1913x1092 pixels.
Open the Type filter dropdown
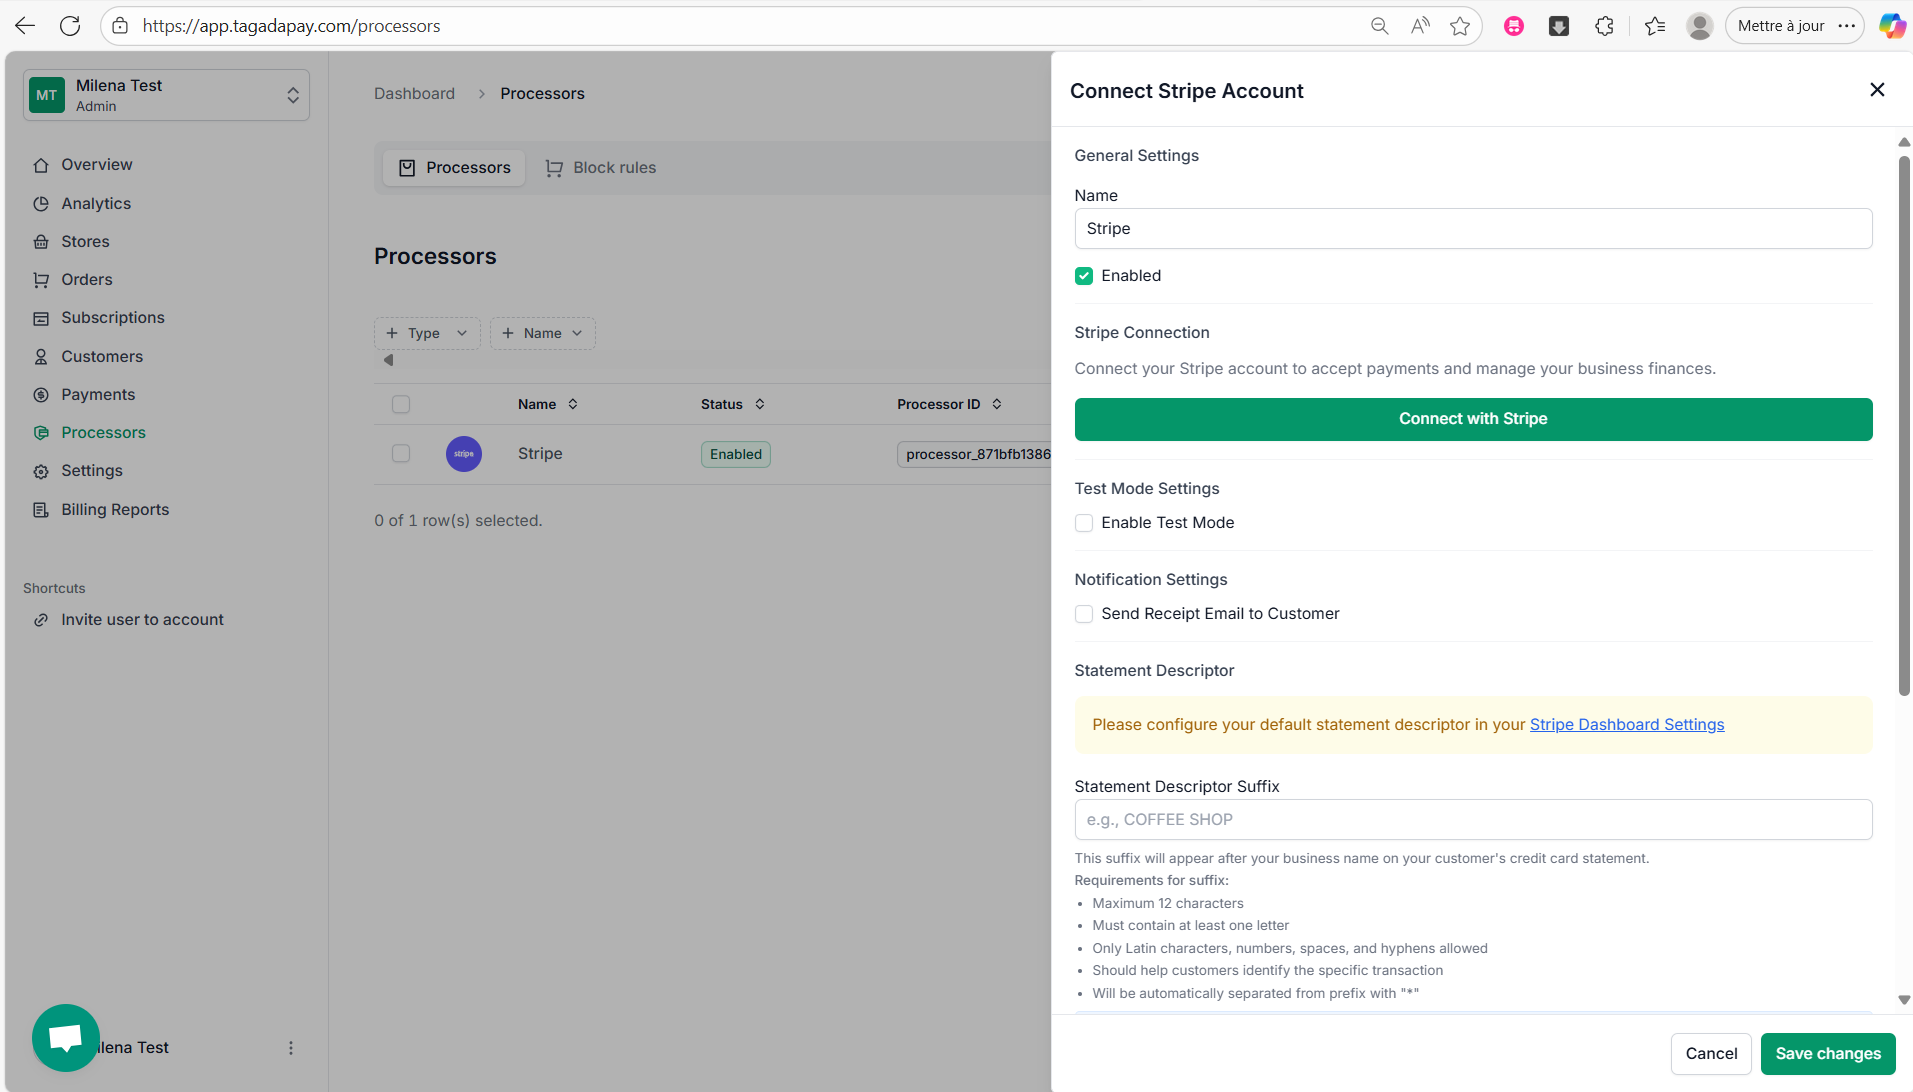(x=427, y=333)
